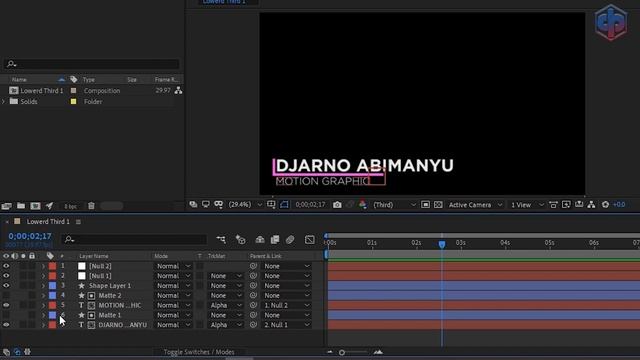The height and width of the screenshot is (360, 640).
Task: Click the primary viewer monitor icon
Action: click(x=206, y=204)
